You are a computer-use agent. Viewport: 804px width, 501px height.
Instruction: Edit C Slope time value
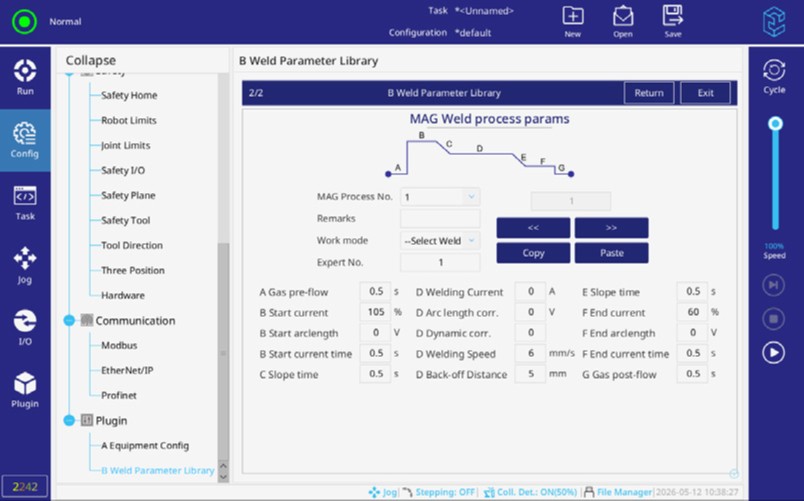375,374
